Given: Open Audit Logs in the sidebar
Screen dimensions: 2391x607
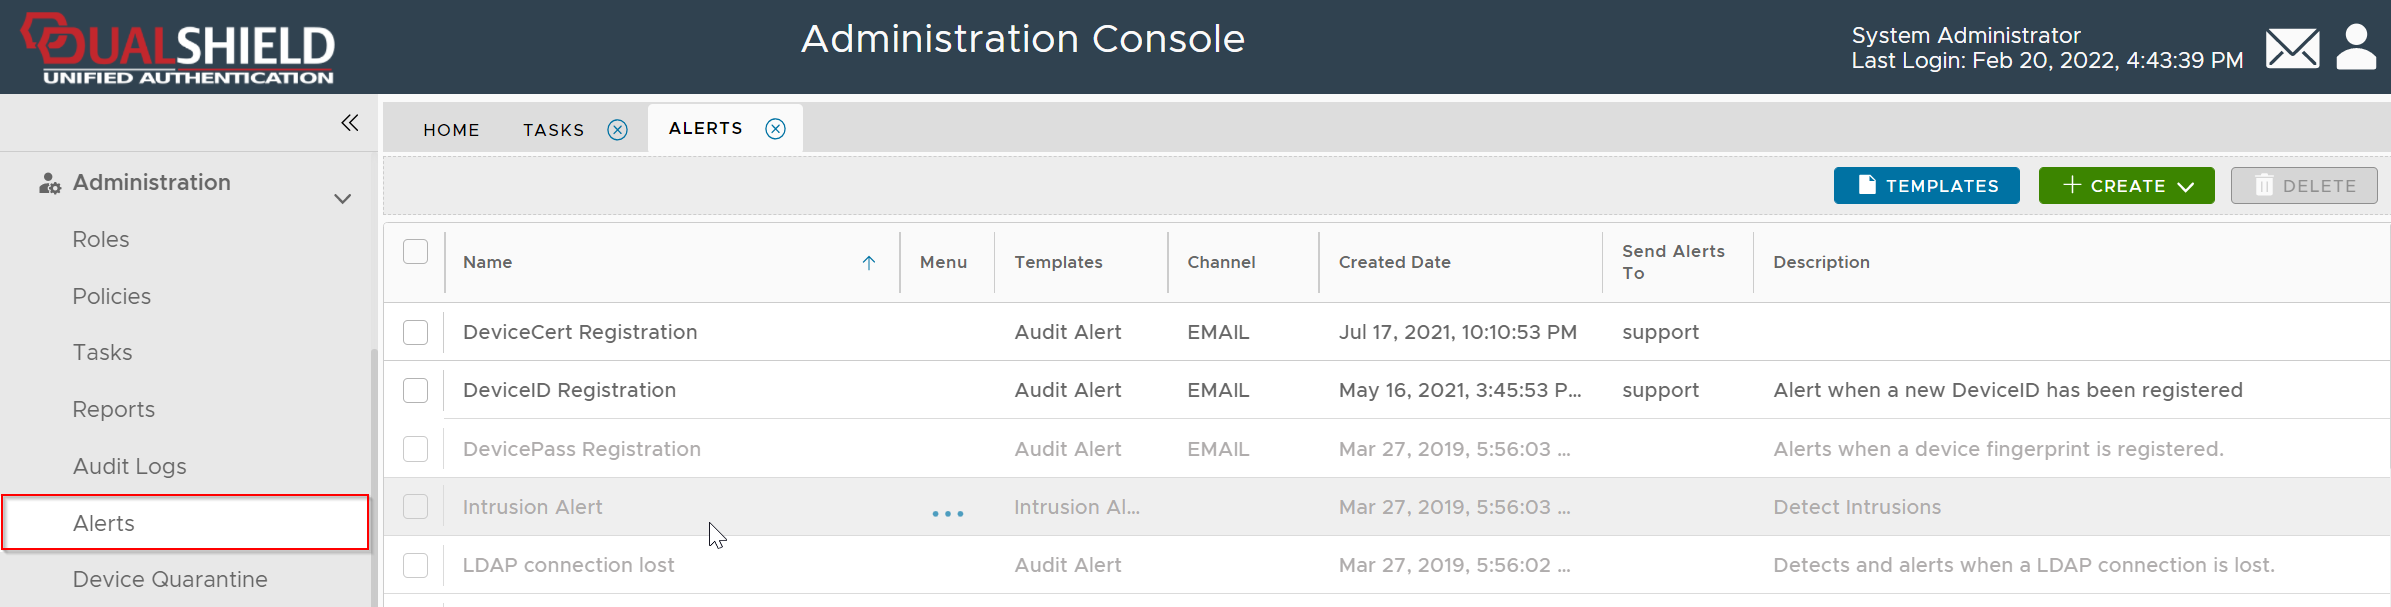Looking at the screenshot, I should click(x=130, y=466).
